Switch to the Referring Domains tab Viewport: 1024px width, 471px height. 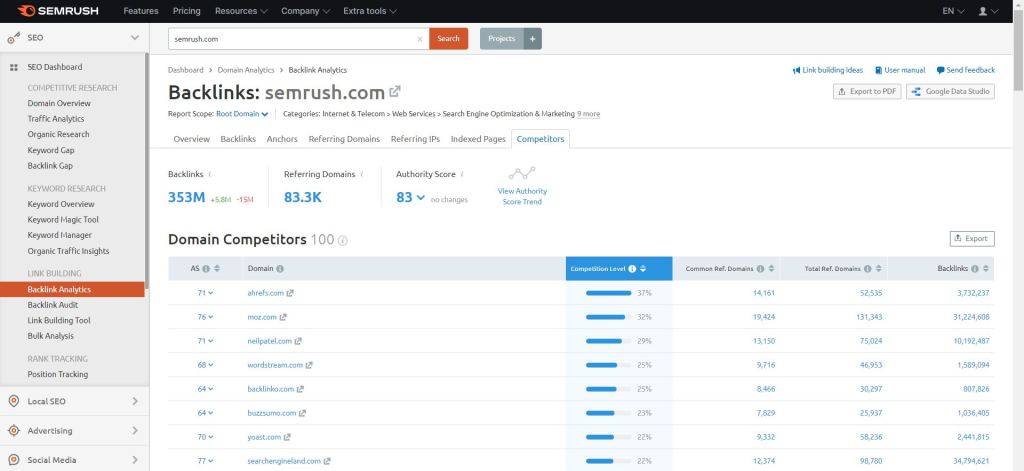[344, 139]
